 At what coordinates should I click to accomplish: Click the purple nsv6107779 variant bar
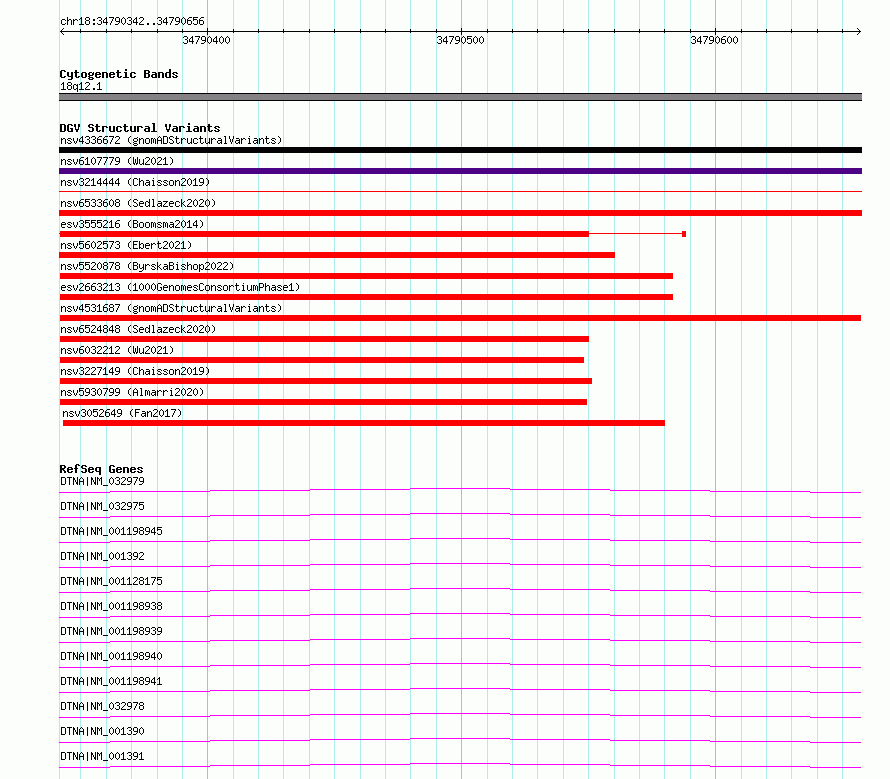[x=460, y=171]
